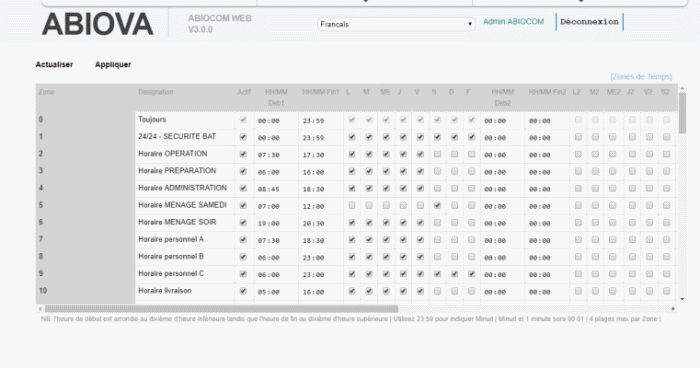Edit start time 08:45 for Horaire ADMINISTRATION
Screen dimensions: 700x368
(x=276, y=189)
